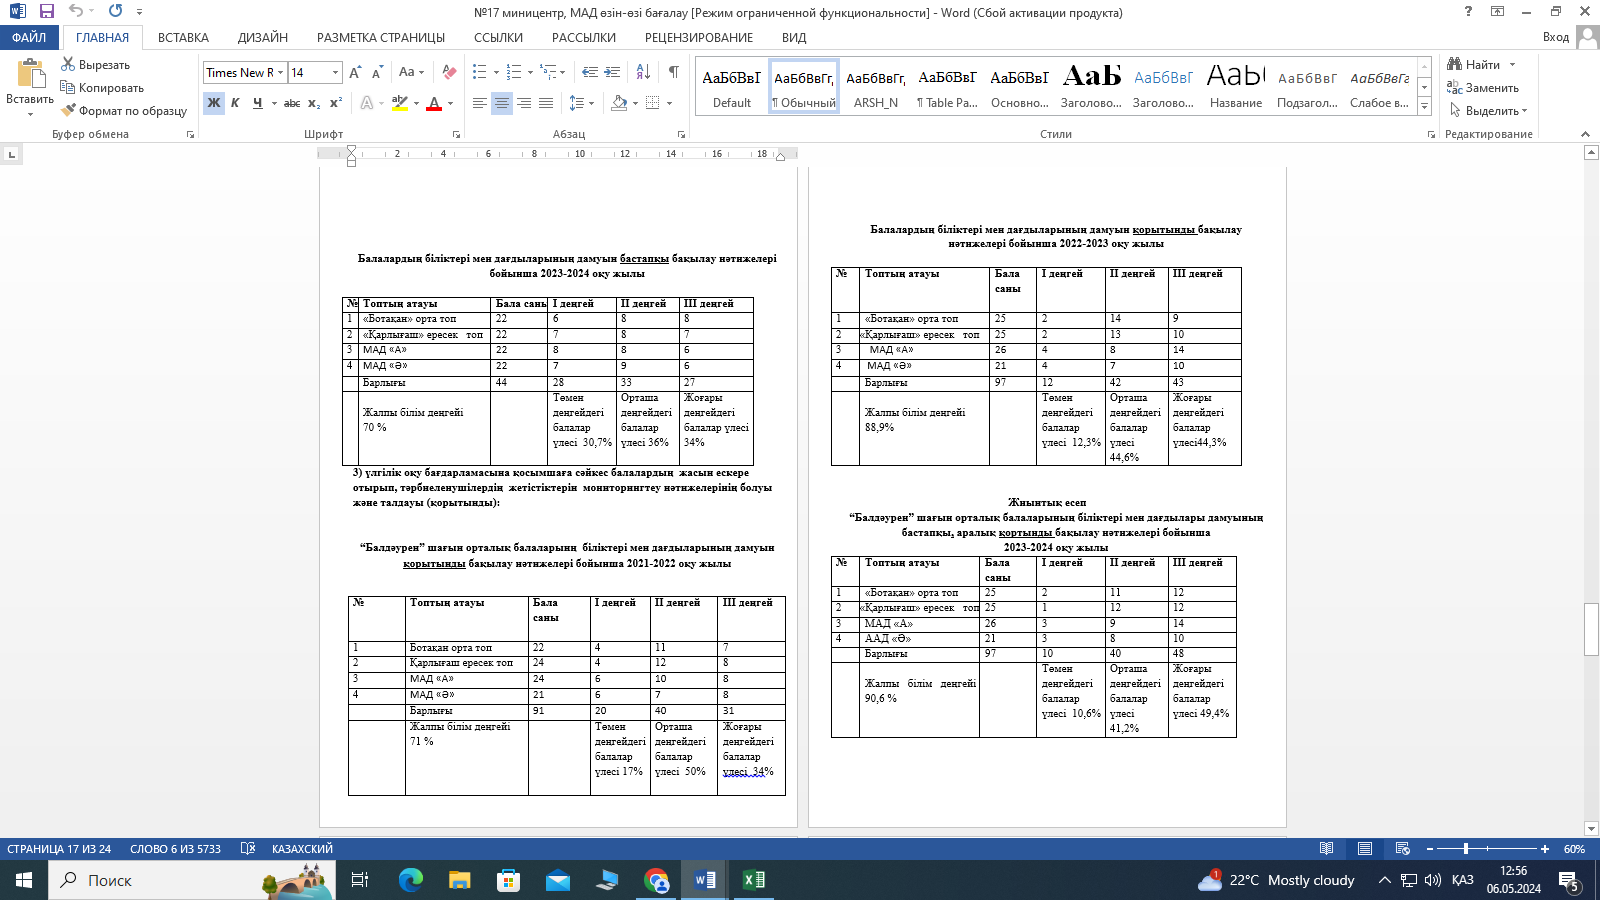Justify the paragraph text
Viewport: 1600px width, 900px height.
(546, 103)
